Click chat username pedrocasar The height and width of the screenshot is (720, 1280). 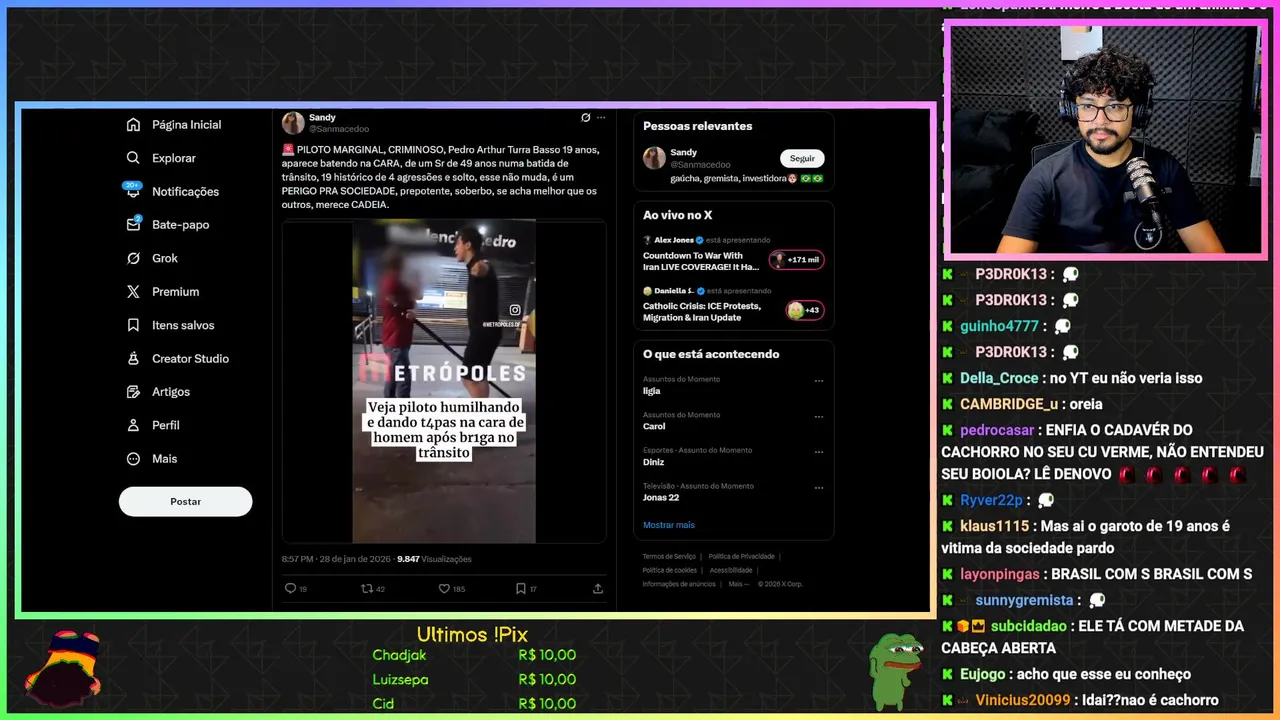click(x=997, y=430)
